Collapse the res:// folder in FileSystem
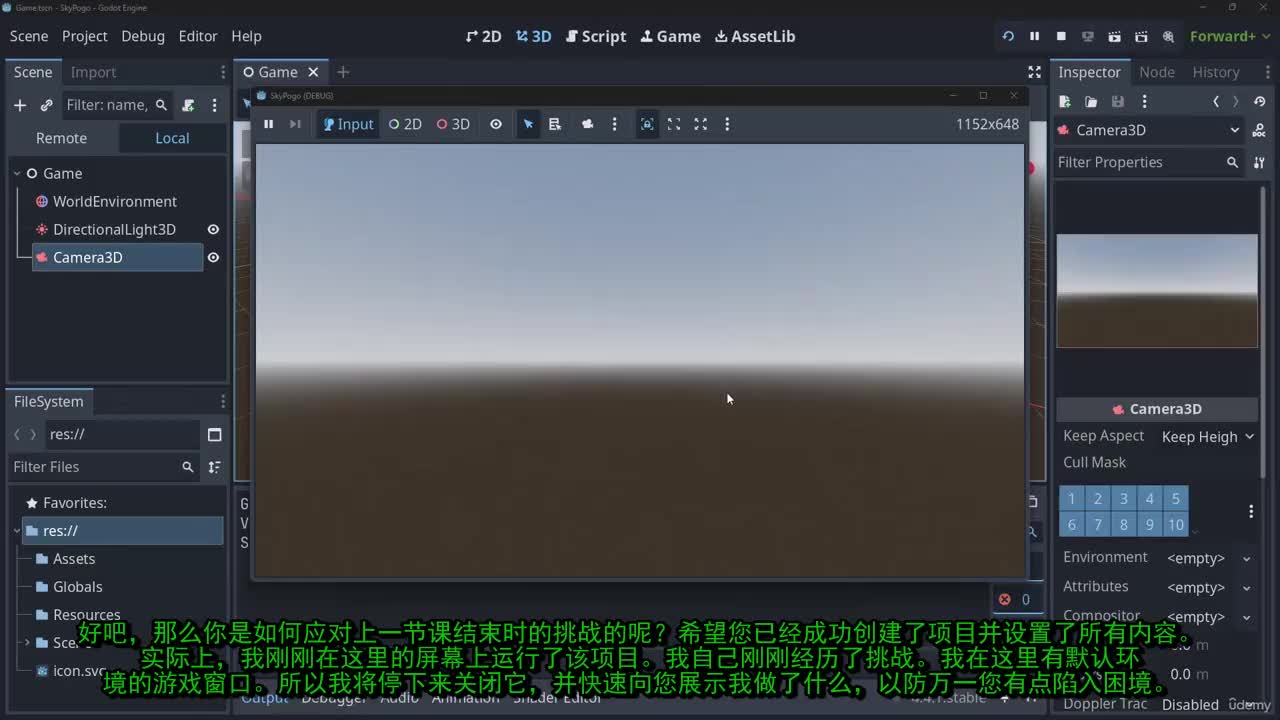Screen dimensions: 1280x720 [x=17, y=531]
